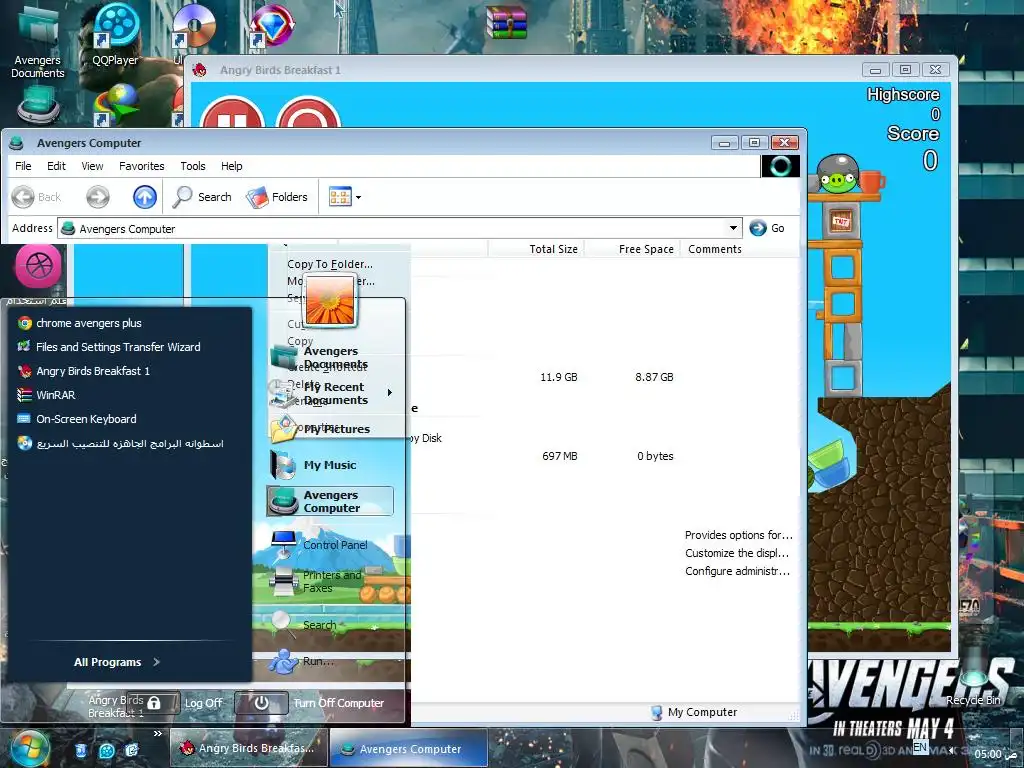Open the Arabic-named program disc entry

[129, 443]
